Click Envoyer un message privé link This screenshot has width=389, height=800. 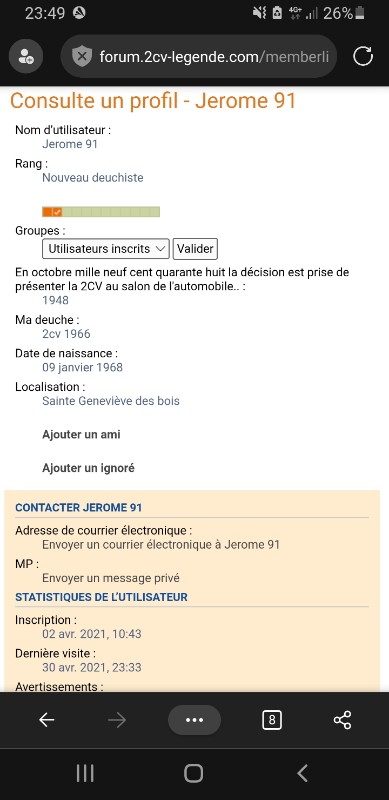point(111,578)
